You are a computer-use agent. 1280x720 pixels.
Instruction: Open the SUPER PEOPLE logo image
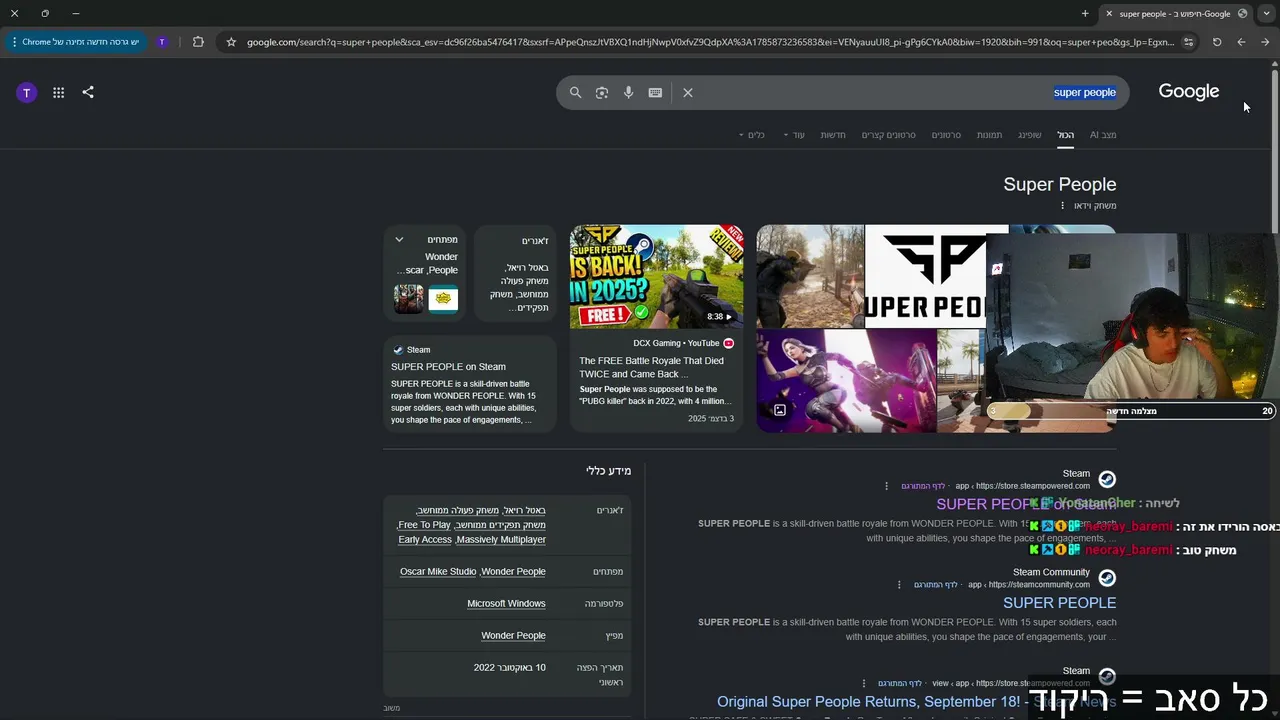[x=925, y=277]
